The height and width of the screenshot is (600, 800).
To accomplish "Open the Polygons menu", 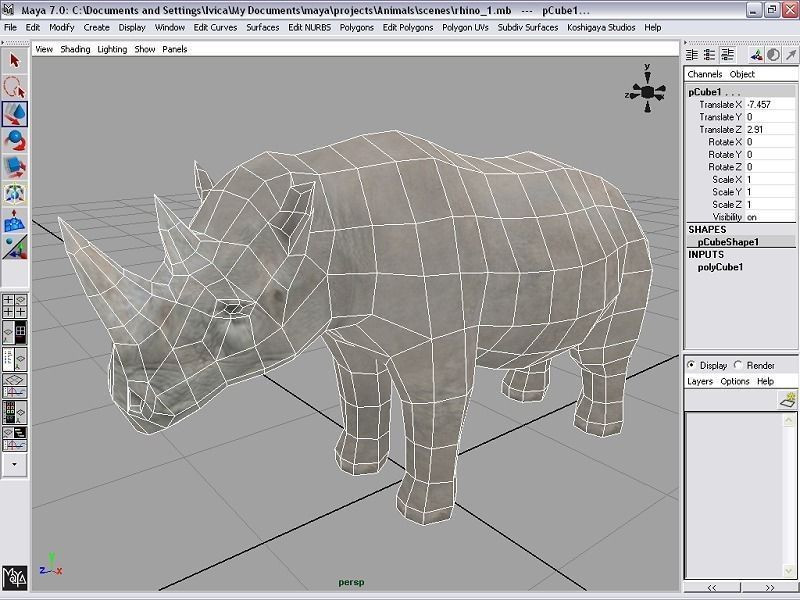I will (357, 28).
